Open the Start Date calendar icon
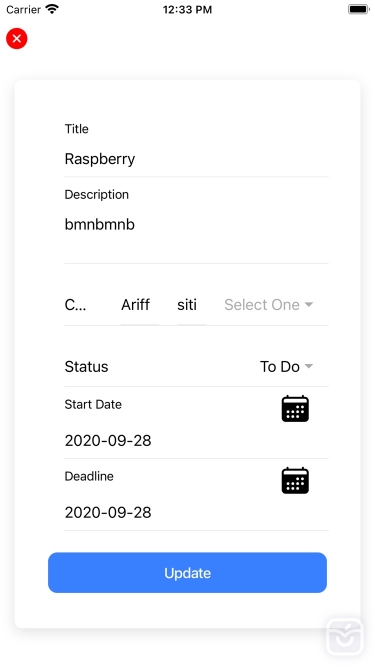Screen dimensions: 375x667 295,408
